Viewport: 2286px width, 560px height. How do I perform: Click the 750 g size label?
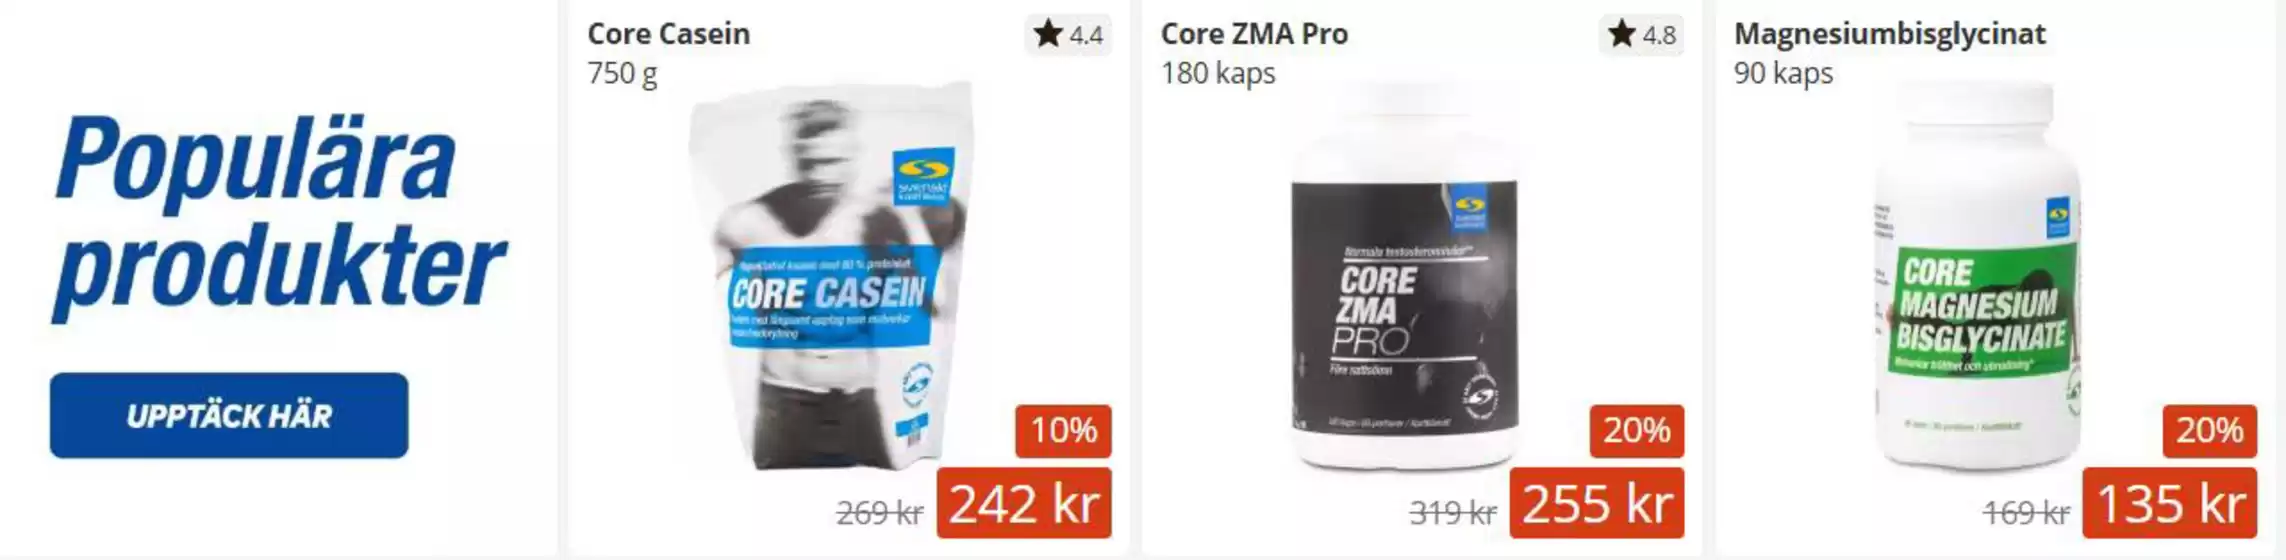click(622, 74)
